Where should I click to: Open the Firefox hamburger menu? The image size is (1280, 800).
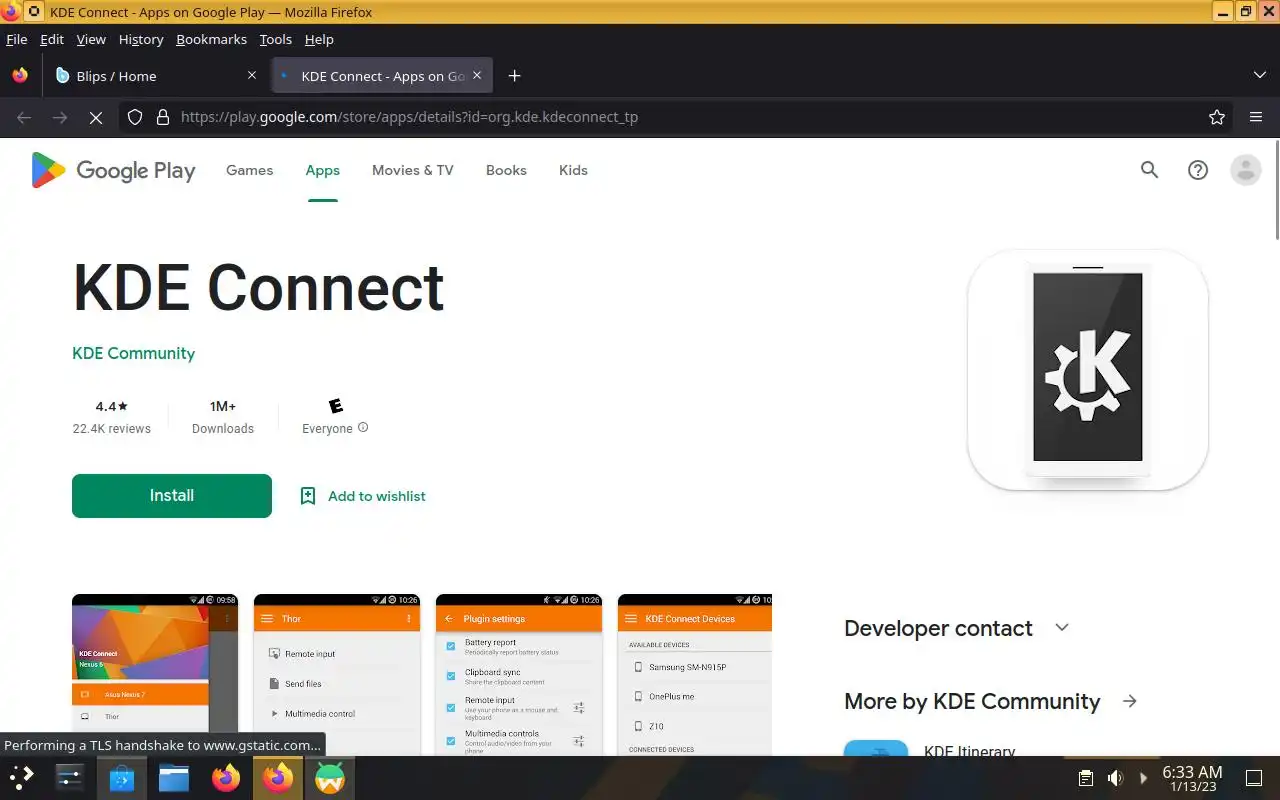click(1256, 117)
